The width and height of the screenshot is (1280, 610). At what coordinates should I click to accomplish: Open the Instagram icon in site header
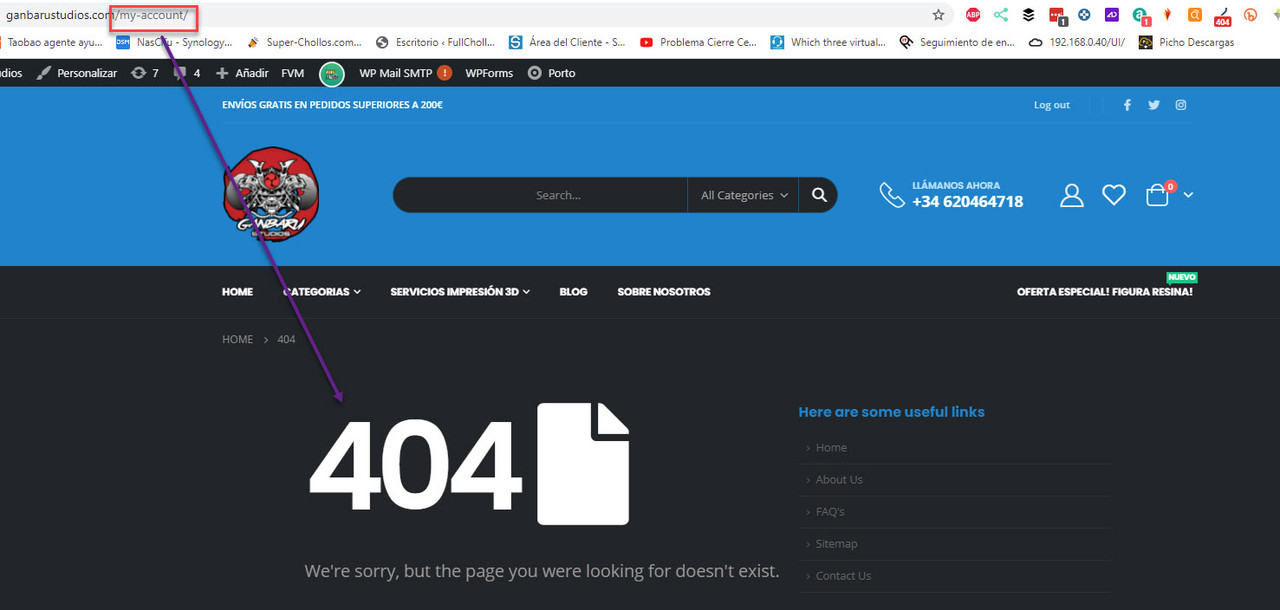point(1181,105)
